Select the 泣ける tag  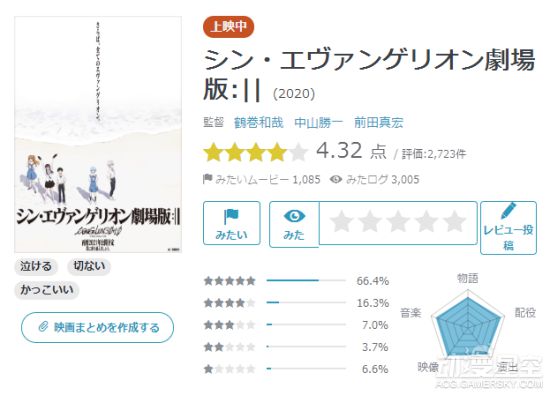[x=35, y=266]
